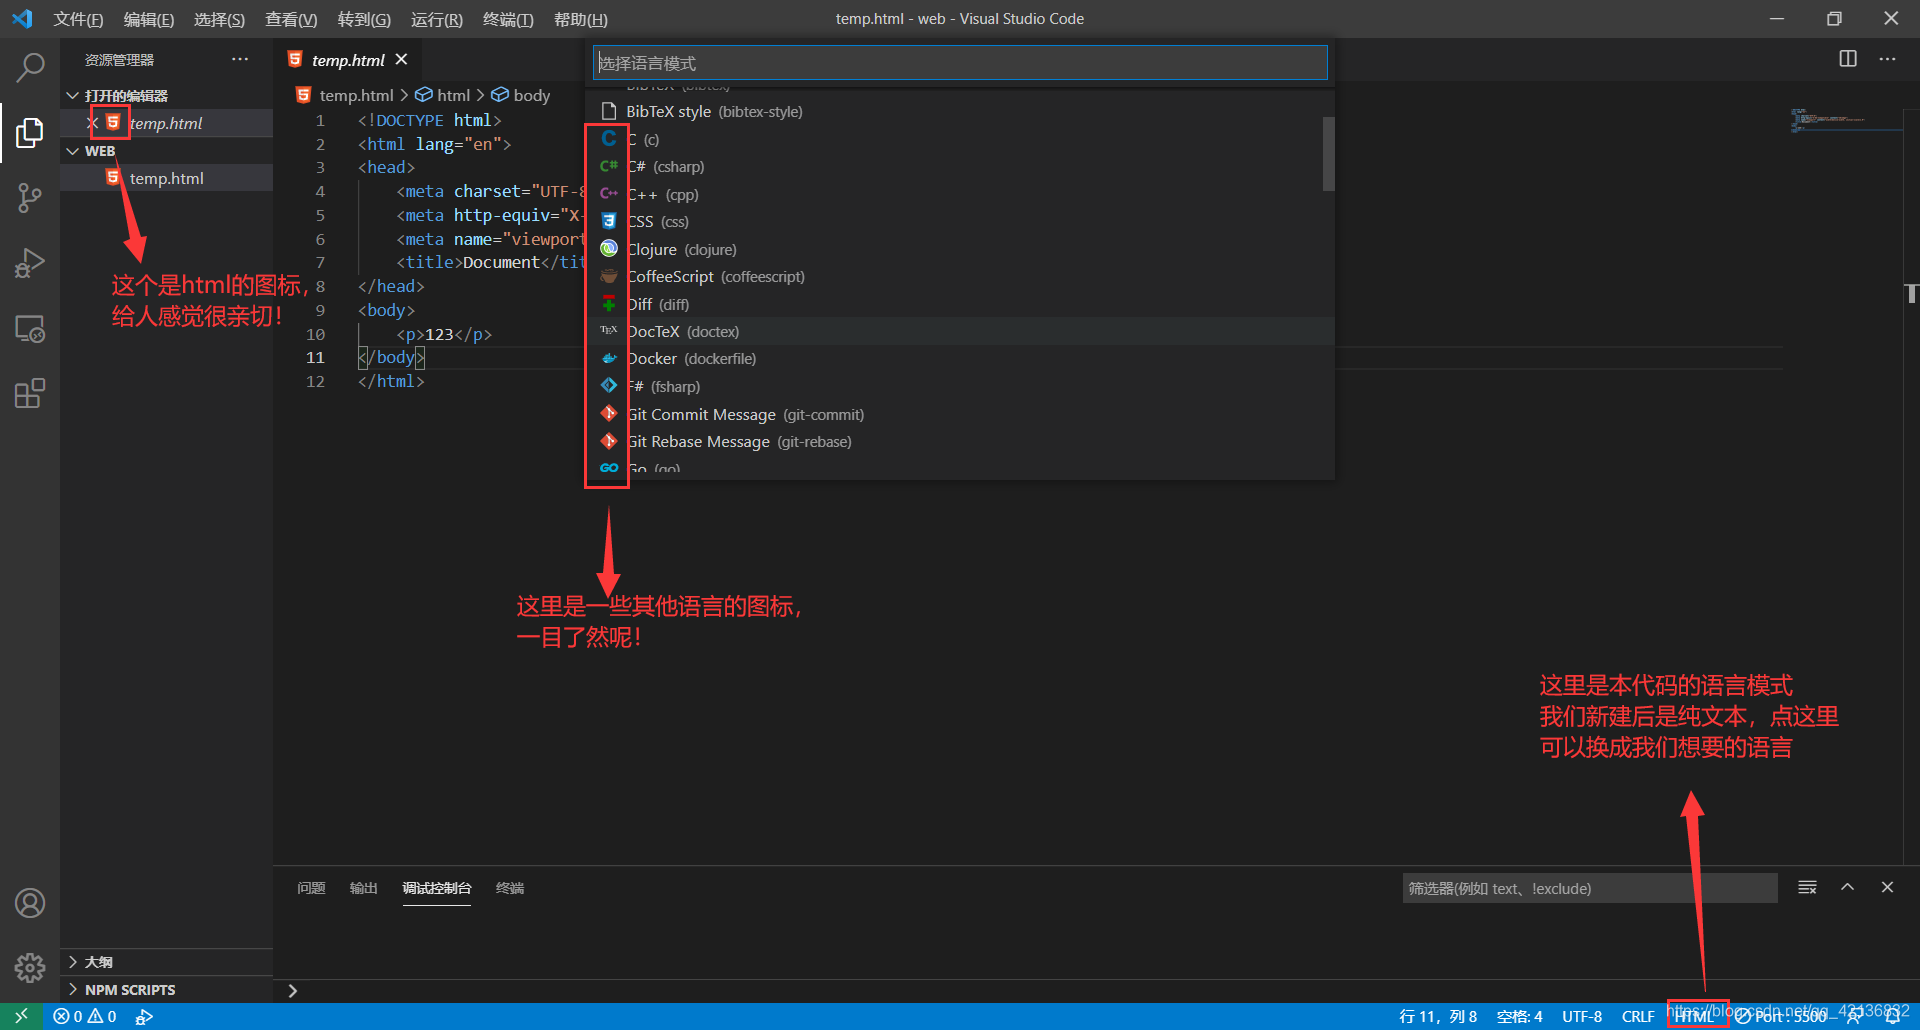
Task: Open the Explorer view icon
Action: point(30,132)
